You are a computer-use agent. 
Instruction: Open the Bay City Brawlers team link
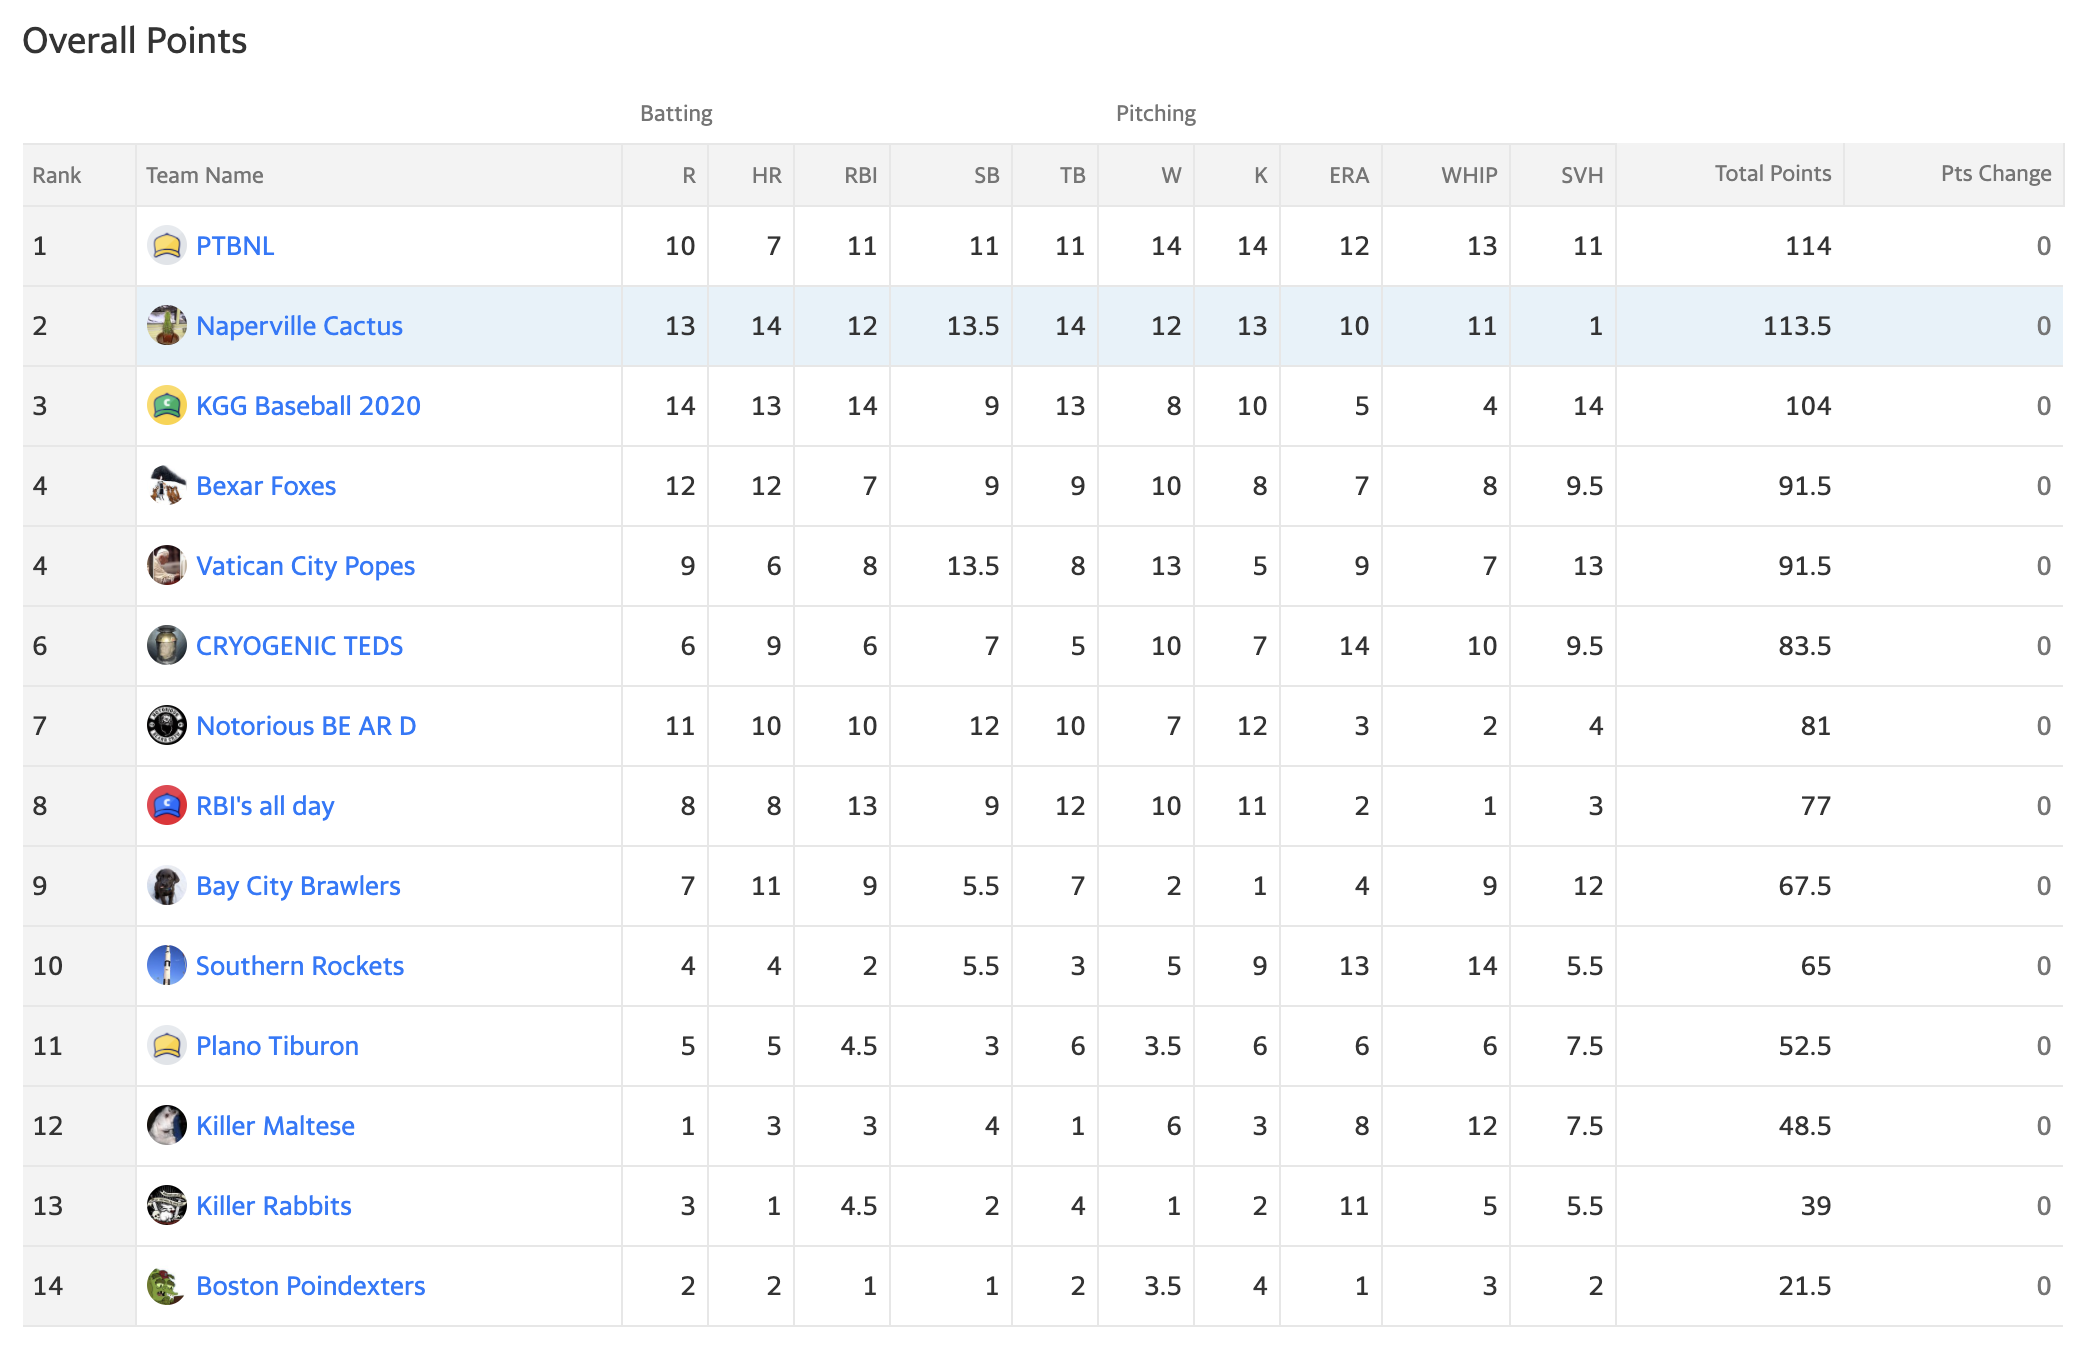[298, 886]
